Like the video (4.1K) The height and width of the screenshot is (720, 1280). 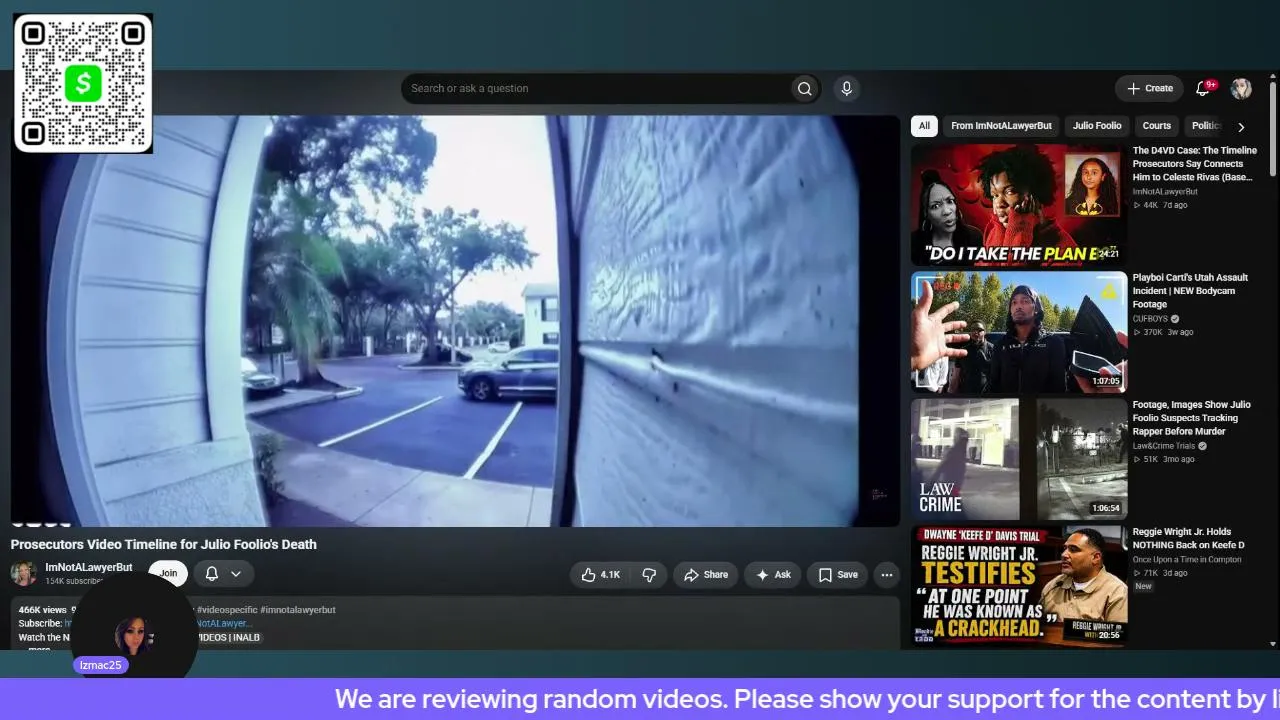point(601,575)
